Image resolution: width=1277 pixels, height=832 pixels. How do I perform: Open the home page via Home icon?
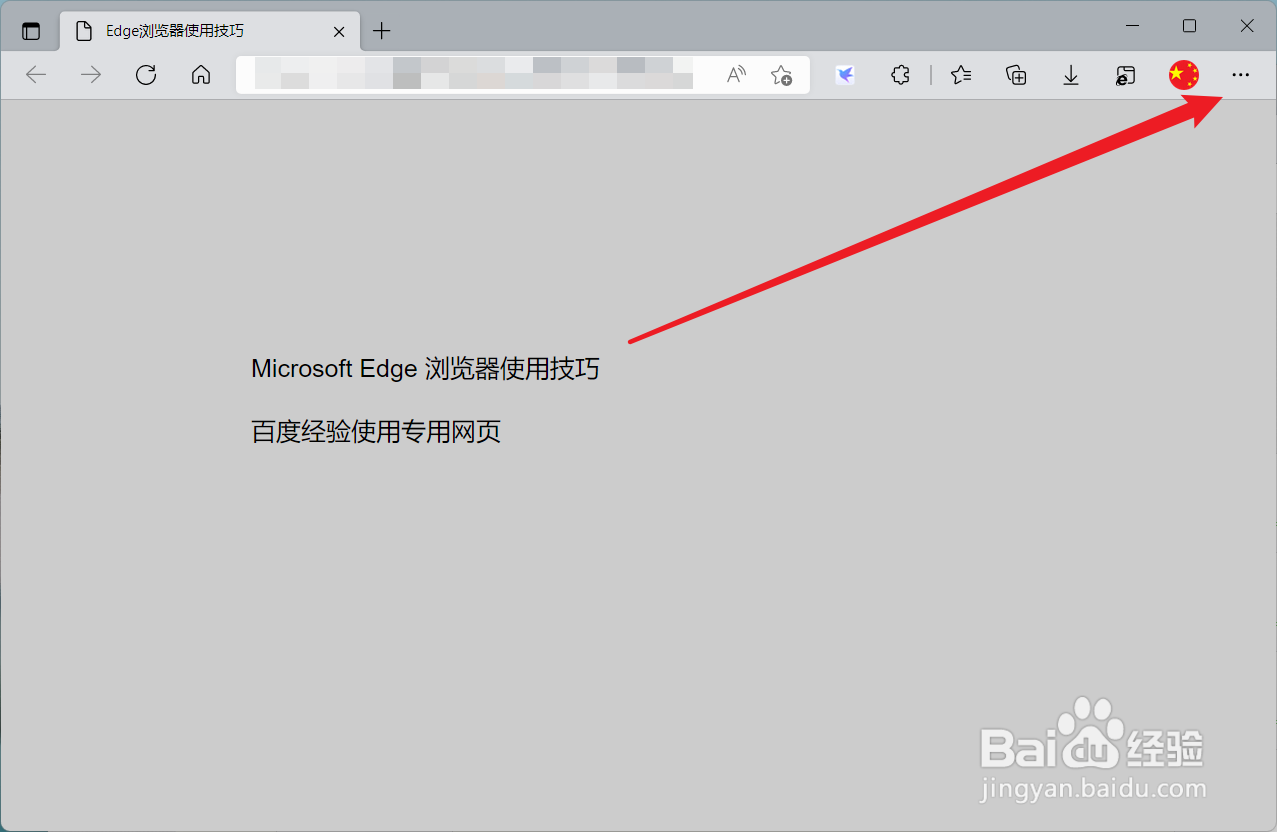pos(201,75)
